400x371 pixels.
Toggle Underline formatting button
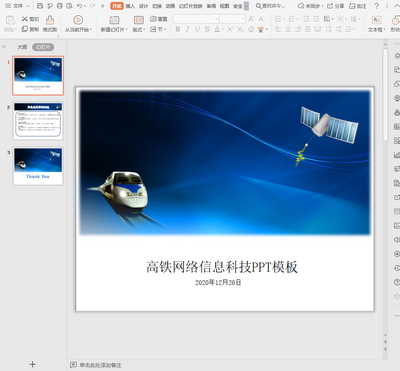click(x=197, y=29)
